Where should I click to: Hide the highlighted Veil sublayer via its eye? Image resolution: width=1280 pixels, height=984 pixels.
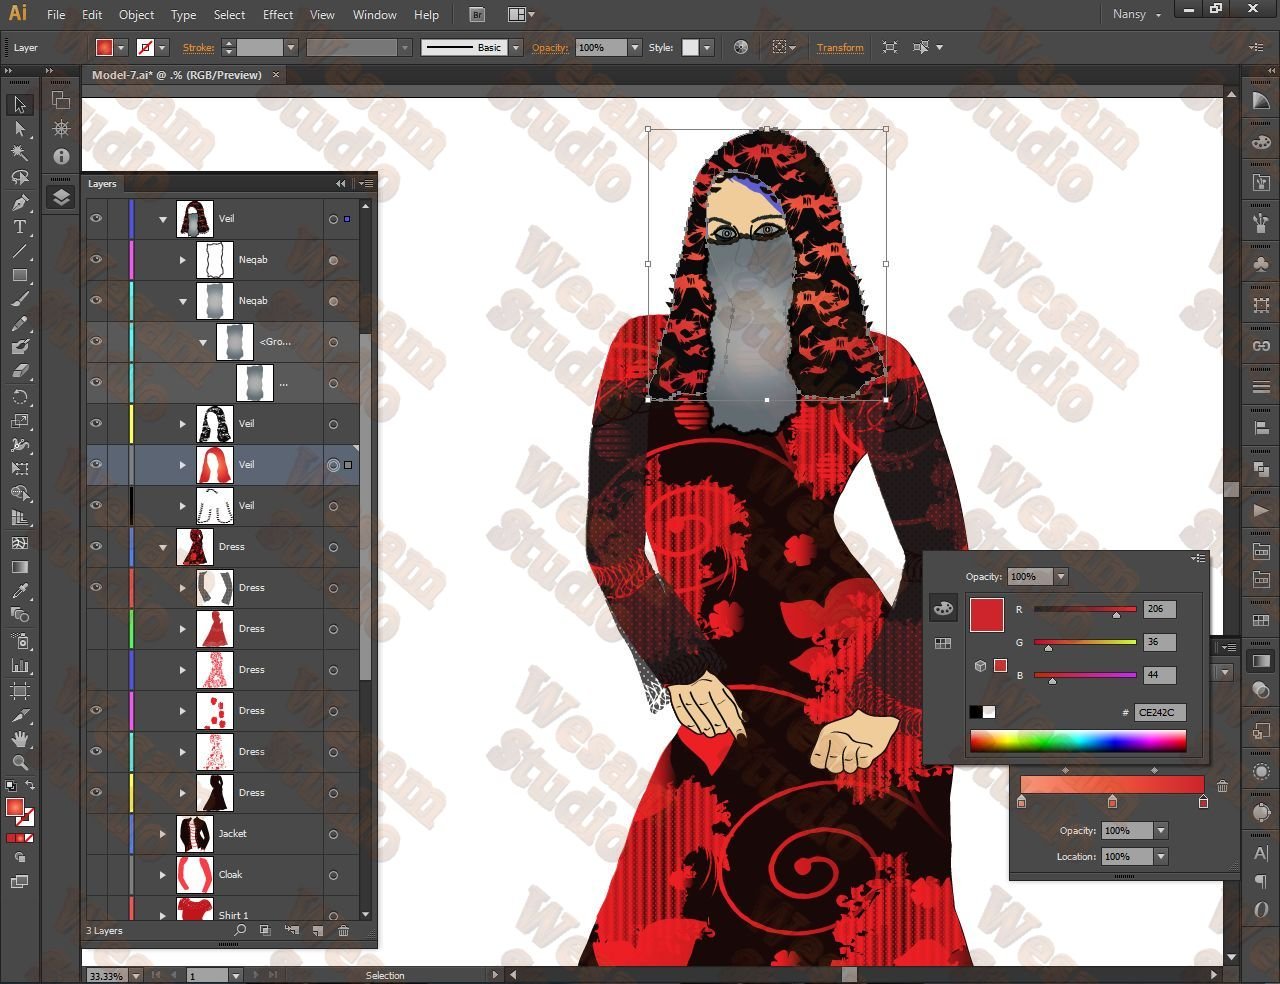(x=96, y=464)
